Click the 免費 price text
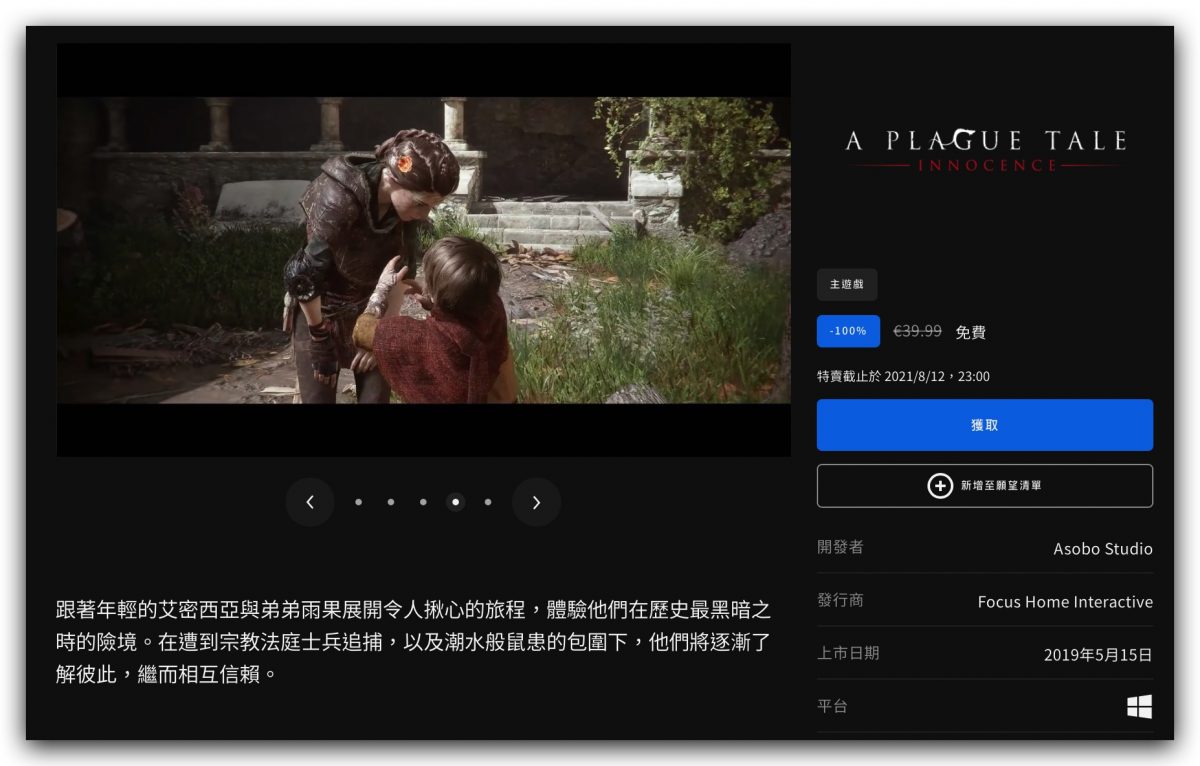Image resolution: width=1200 pixels, height=766 pixels. pos(970,332)
